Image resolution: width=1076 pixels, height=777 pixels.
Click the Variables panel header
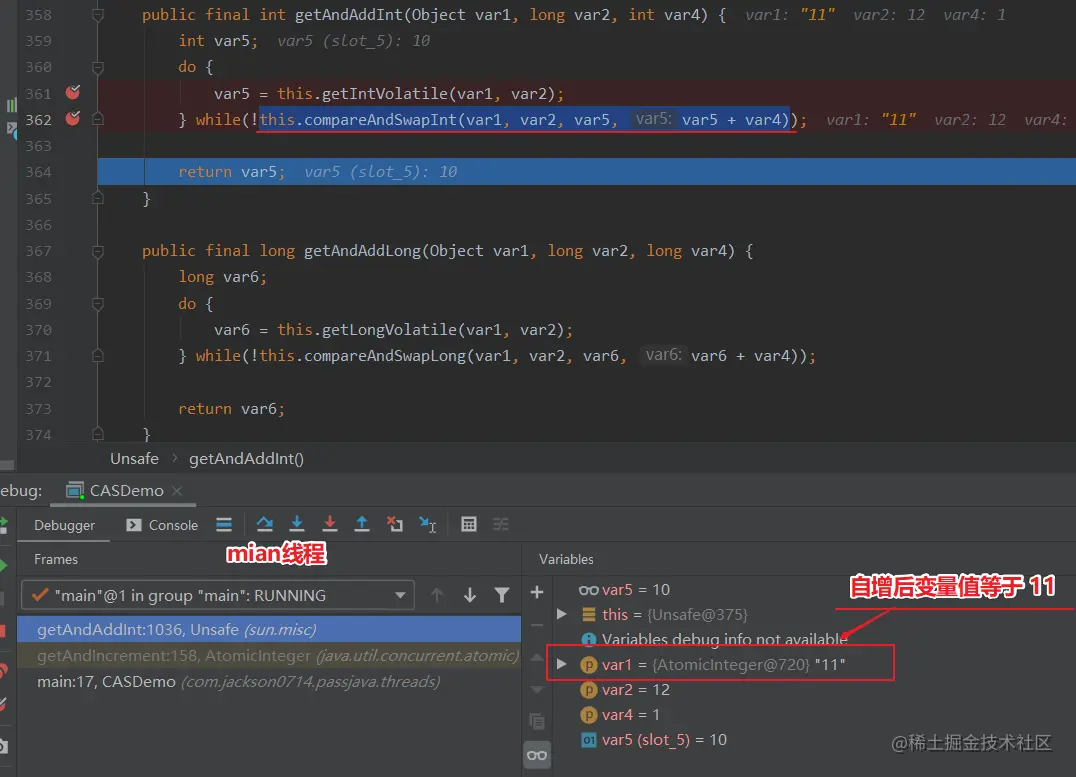point(566,559)
